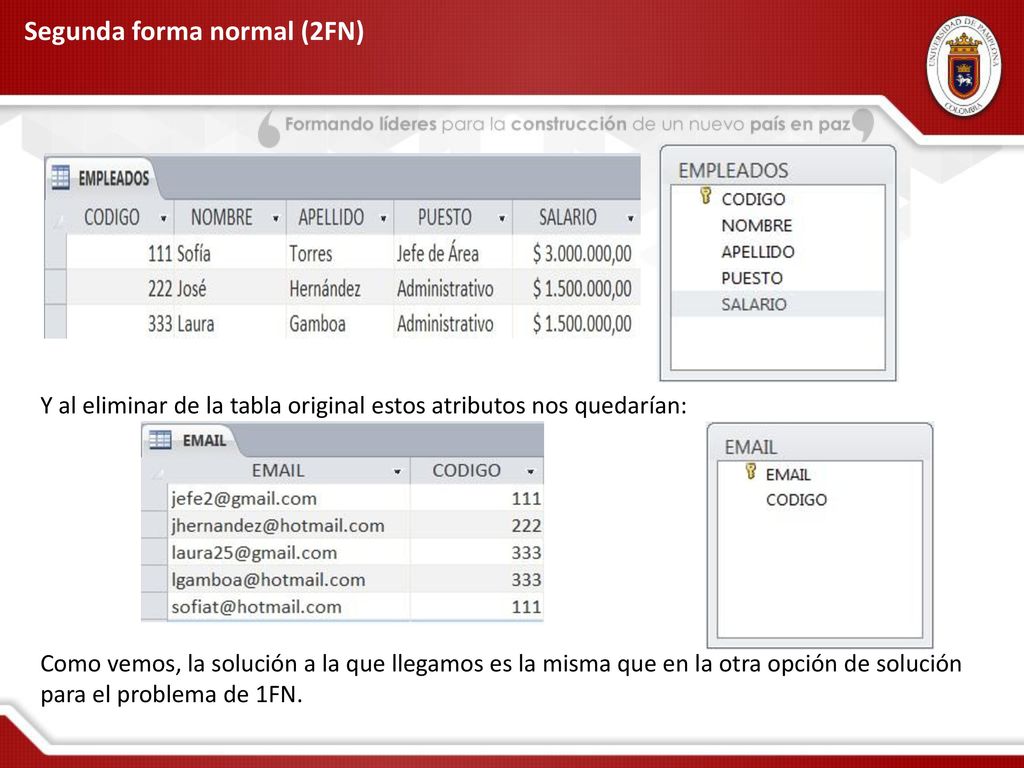The width and height of the screenshot is (1024, 768).
Task: Click the row selector for José's record
Action: (56, 287)
